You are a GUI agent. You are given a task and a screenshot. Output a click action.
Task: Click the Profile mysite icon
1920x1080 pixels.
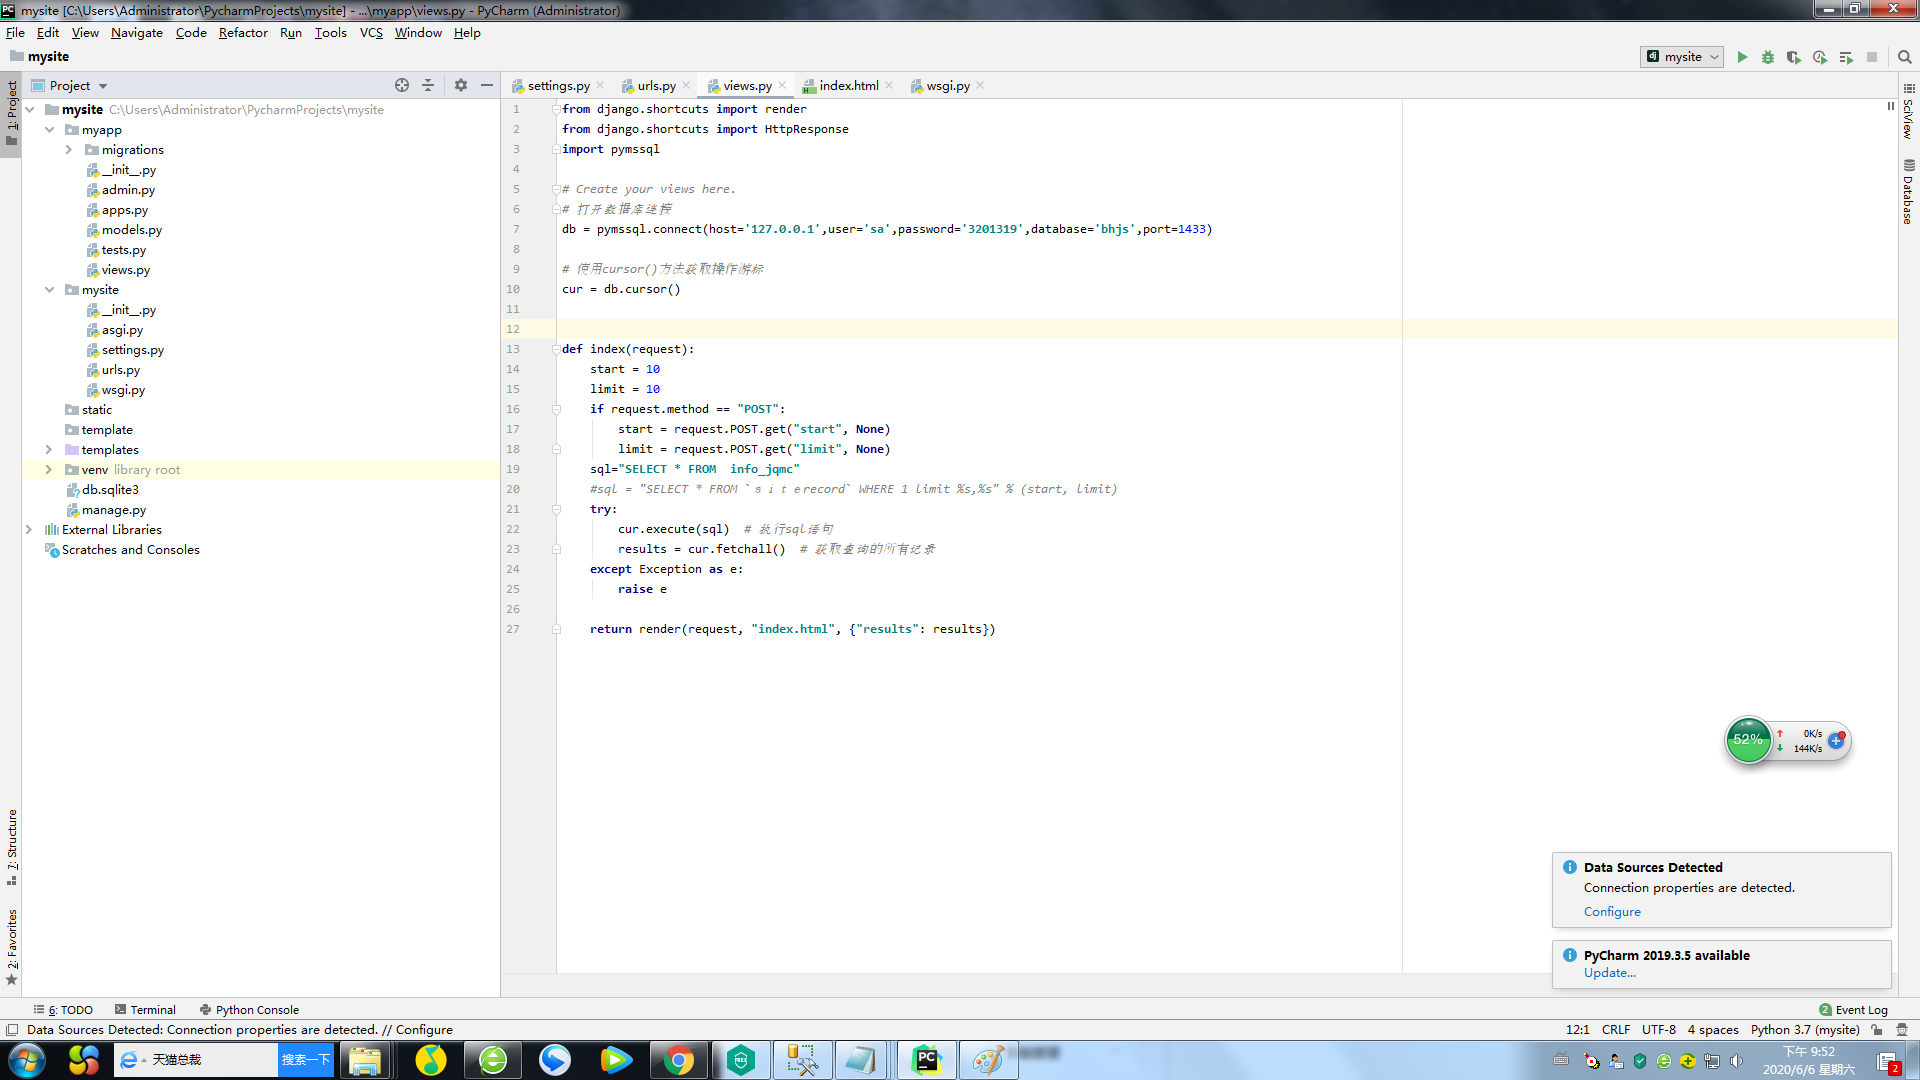point(1820,57)
